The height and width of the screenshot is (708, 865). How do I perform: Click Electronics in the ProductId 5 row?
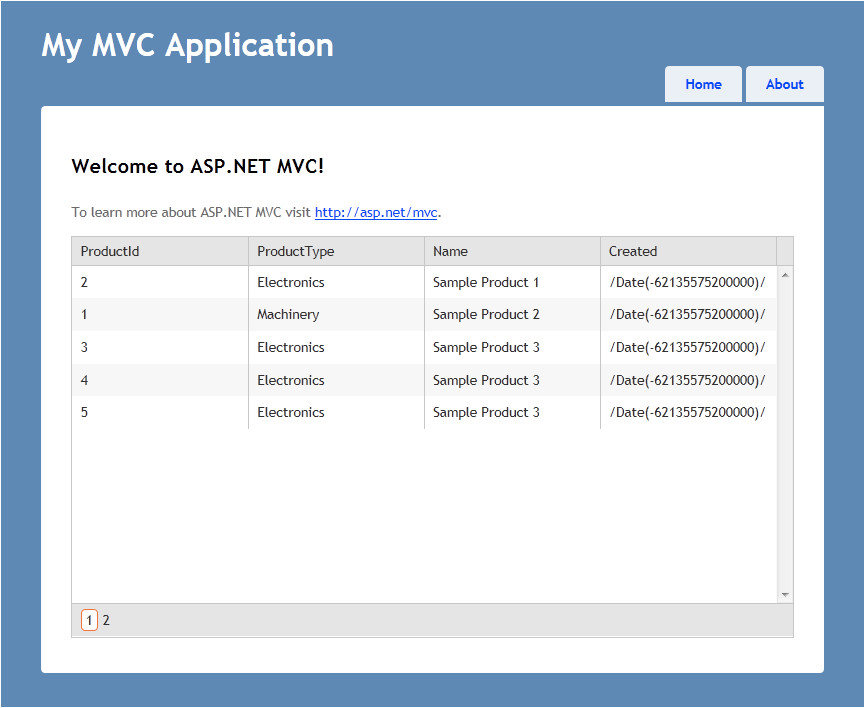336,412
